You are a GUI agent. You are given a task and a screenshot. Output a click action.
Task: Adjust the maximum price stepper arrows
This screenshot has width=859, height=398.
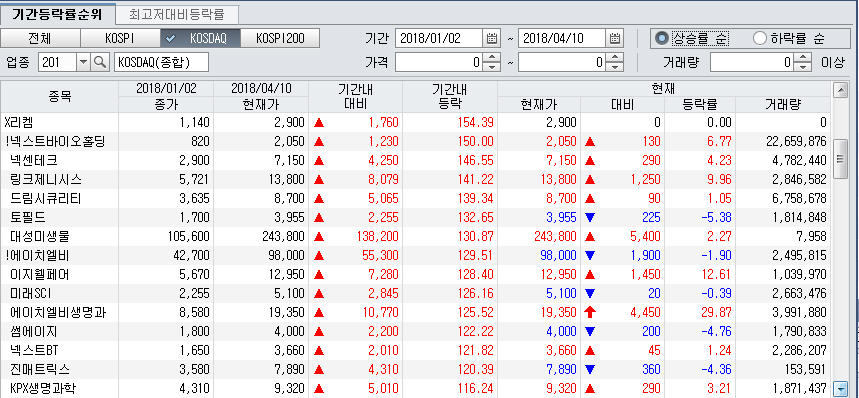[x=616, y=62]
